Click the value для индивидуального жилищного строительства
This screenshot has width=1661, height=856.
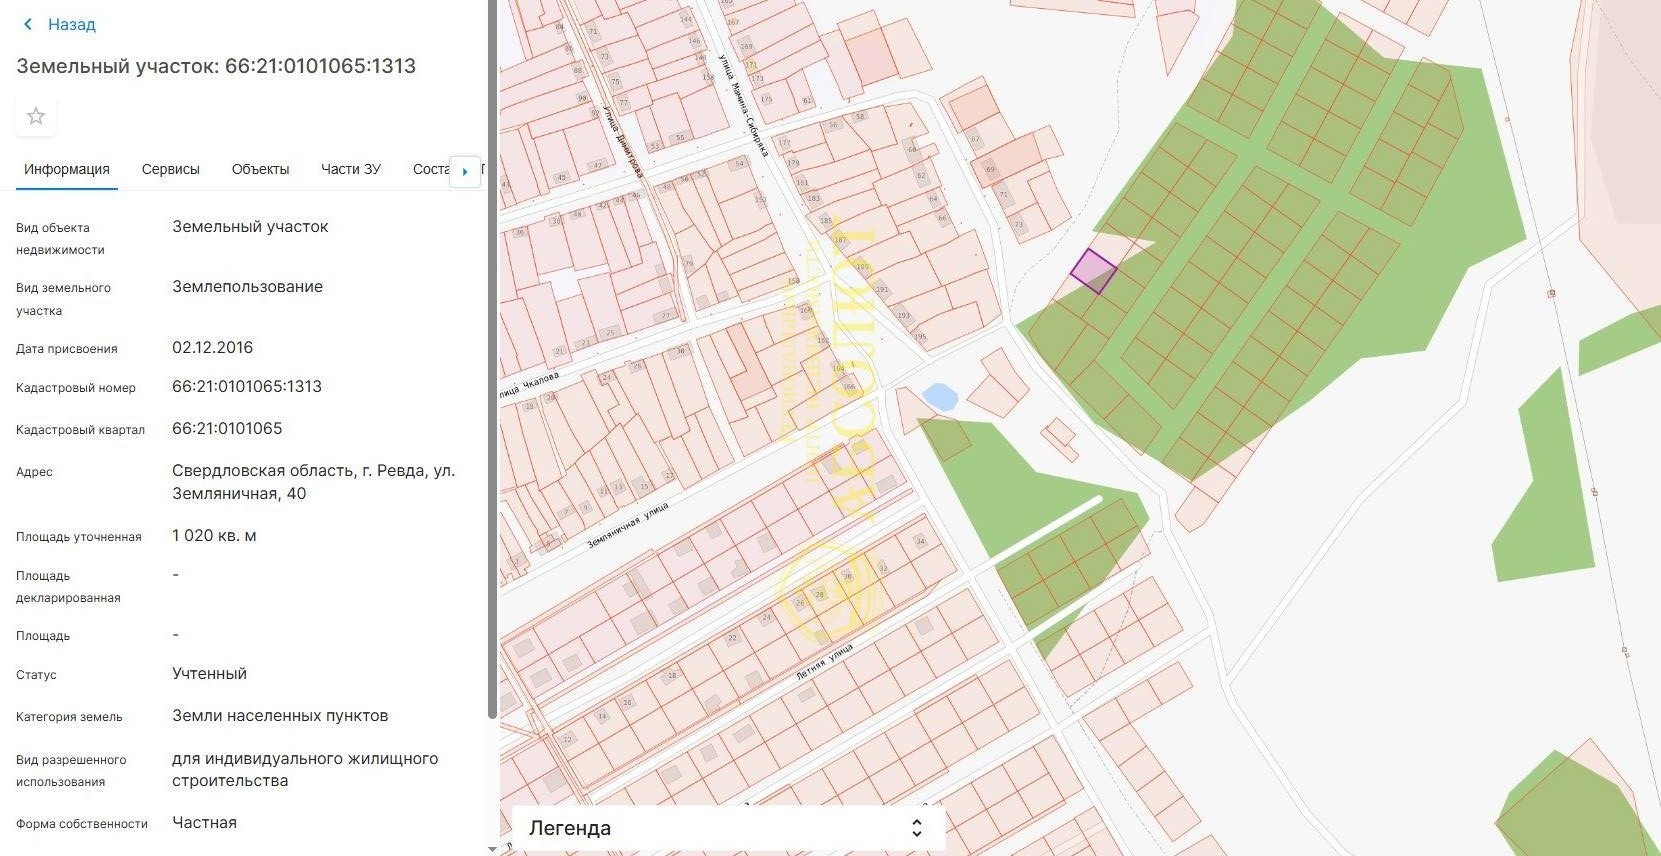(x=305, y=770)
